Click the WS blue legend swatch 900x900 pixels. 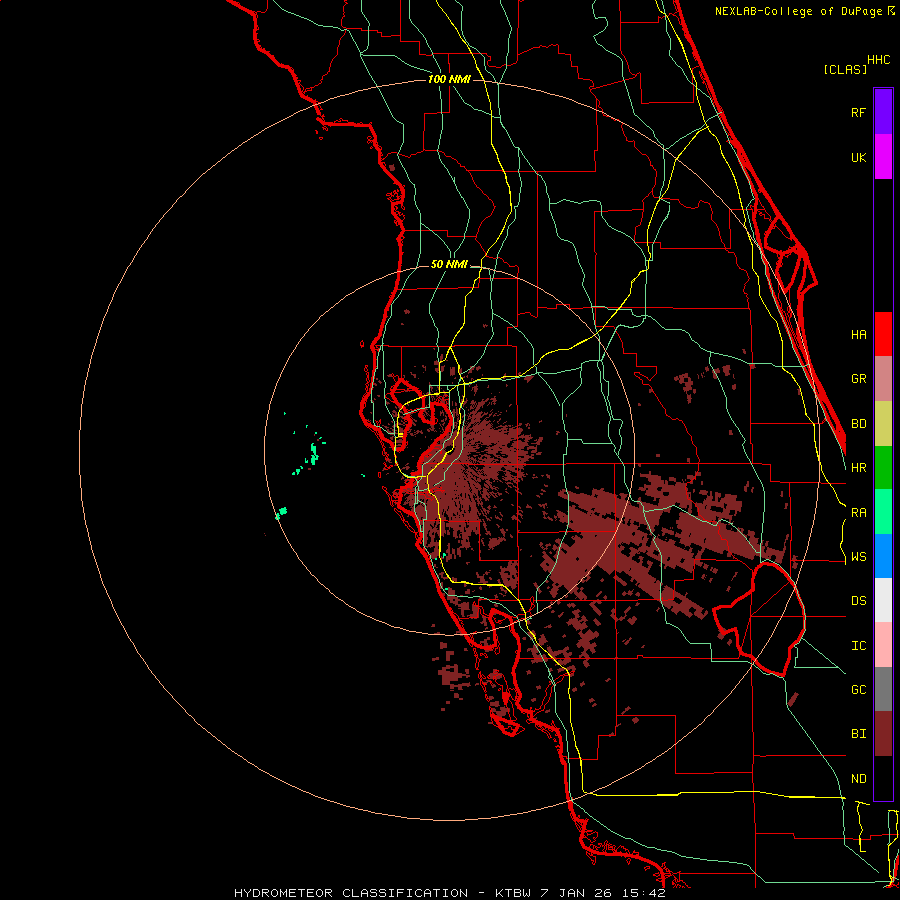click(883, 556)
